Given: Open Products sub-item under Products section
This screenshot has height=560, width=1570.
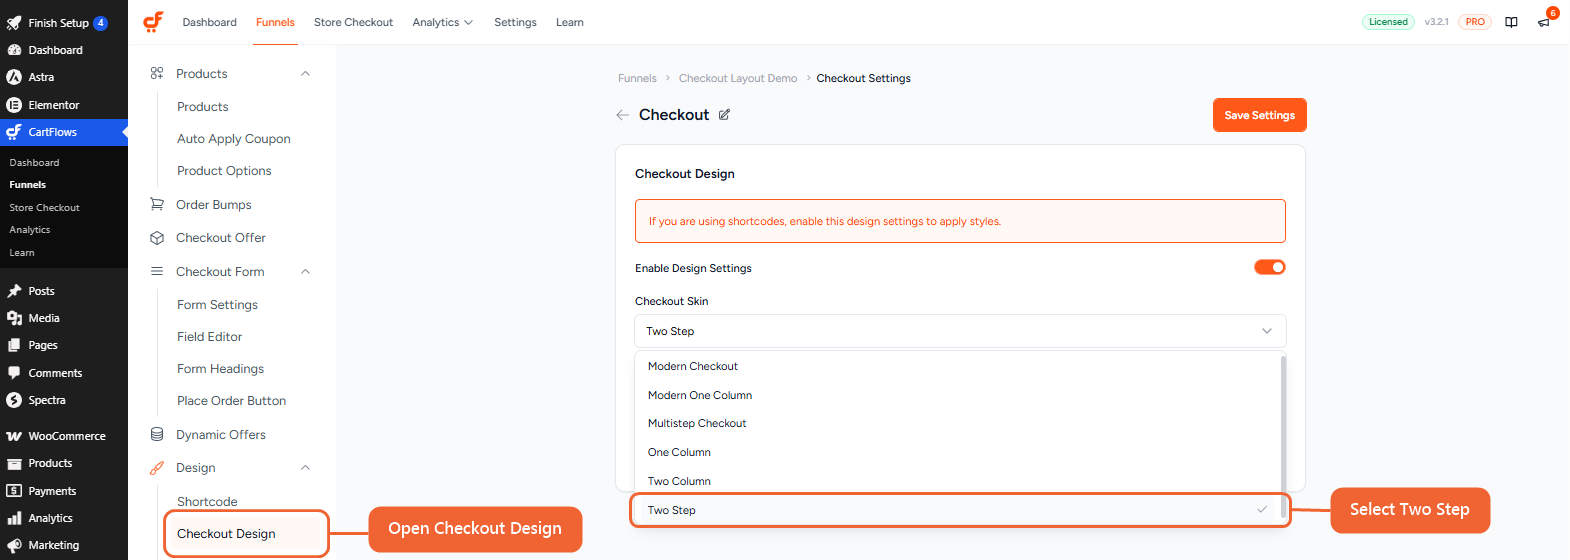Looking at the screenshot, I should [202, 107].
